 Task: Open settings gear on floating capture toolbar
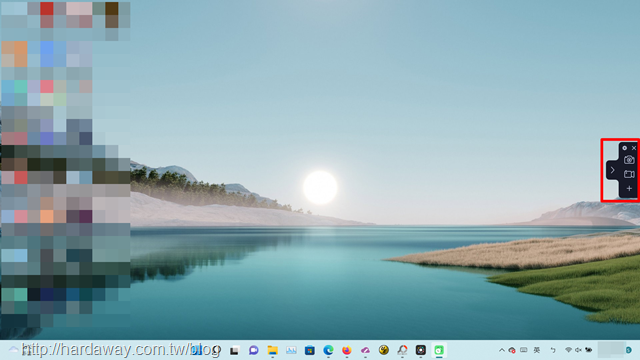(624, 148)
